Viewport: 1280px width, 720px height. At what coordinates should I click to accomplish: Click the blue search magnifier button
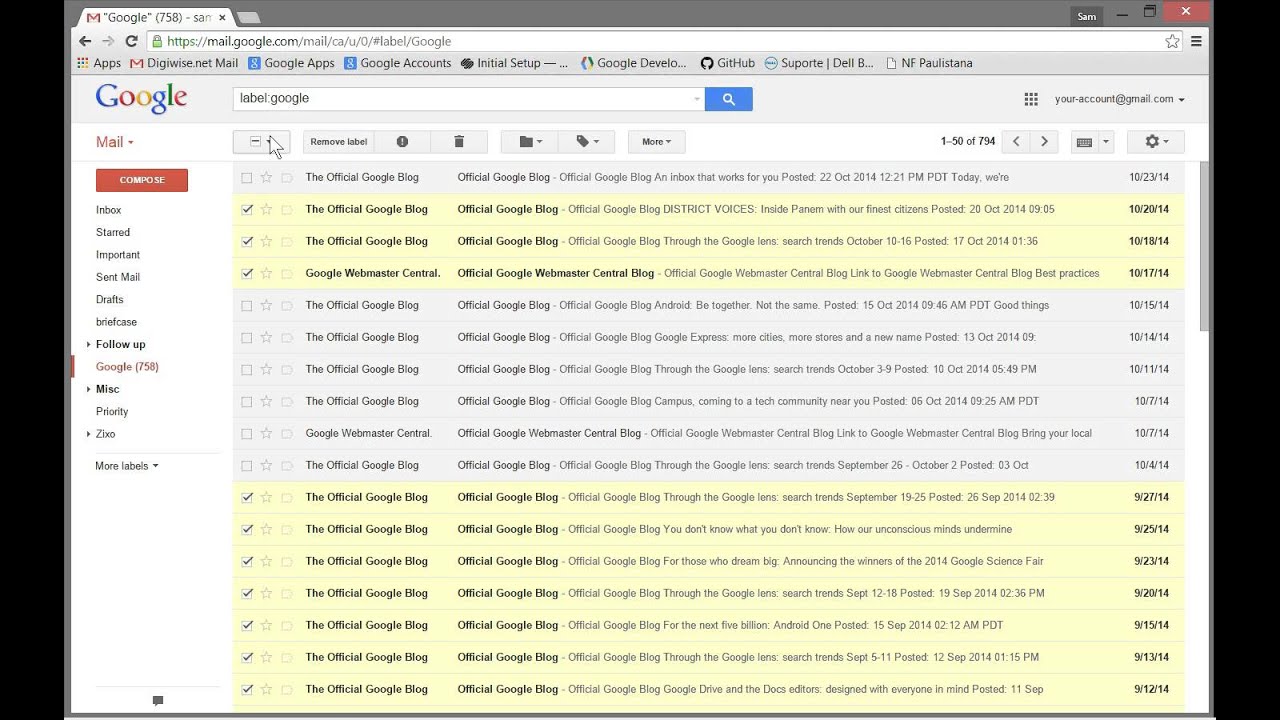pos(728,99)
